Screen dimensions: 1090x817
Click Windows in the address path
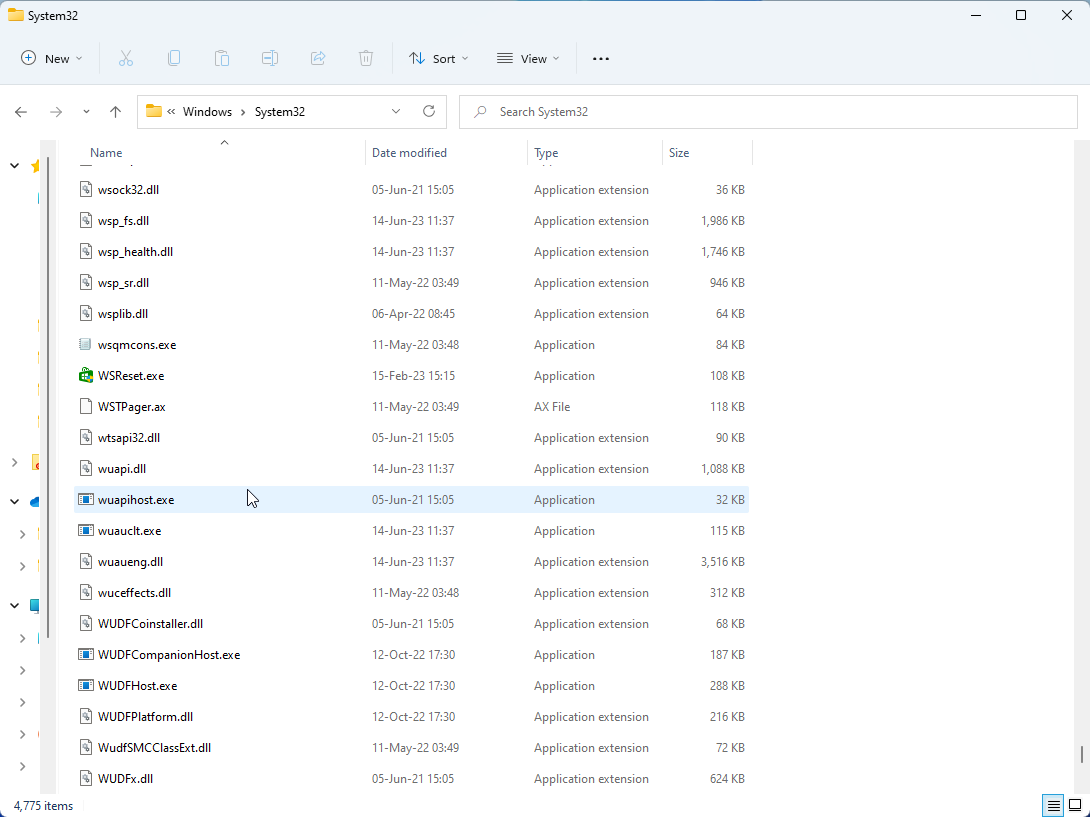[207, 111]
